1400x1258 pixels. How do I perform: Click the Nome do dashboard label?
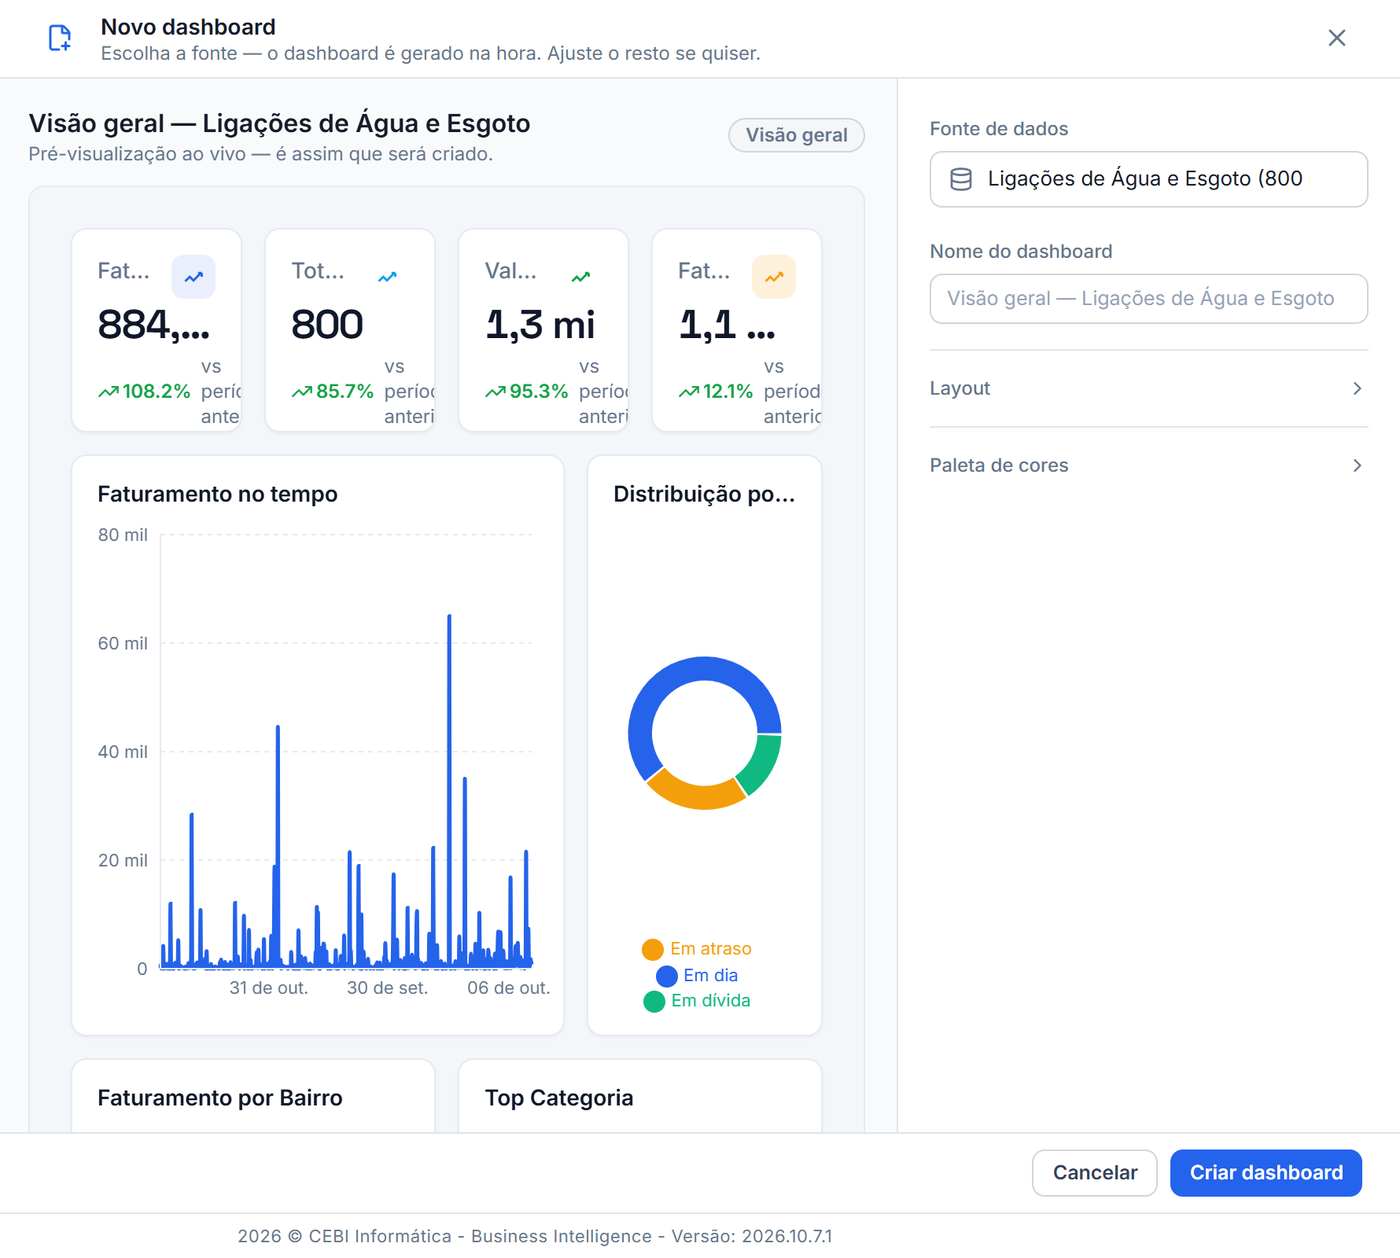point(1021,252)
